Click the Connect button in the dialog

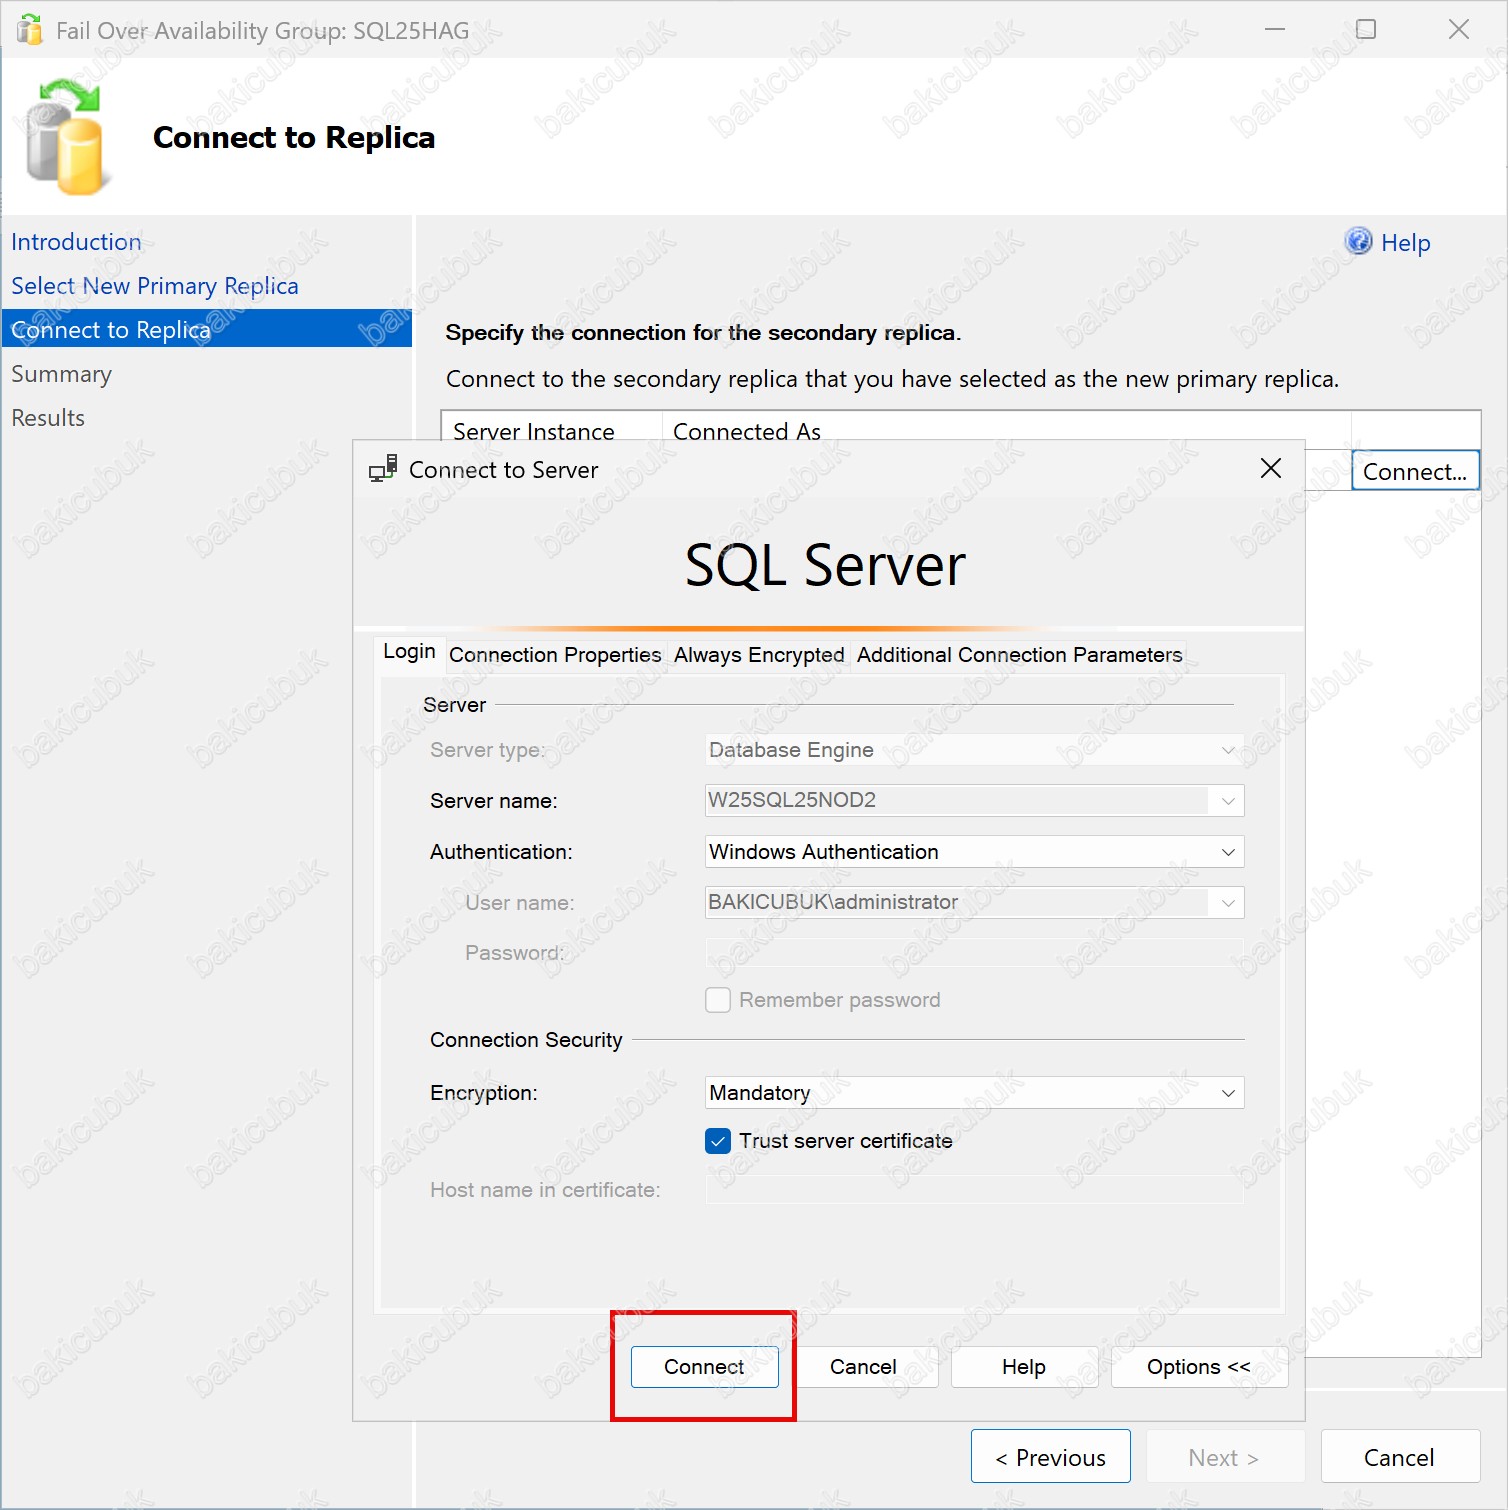pos(704,1367)
